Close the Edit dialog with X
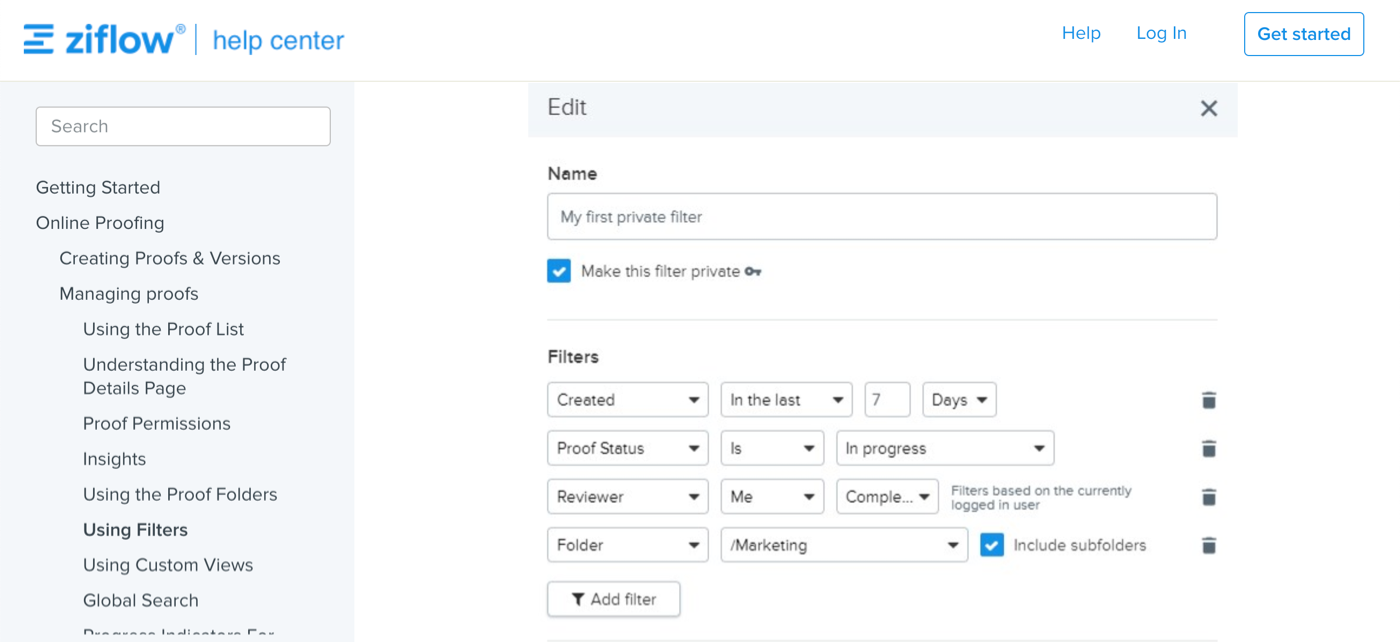 [1208, 108]
